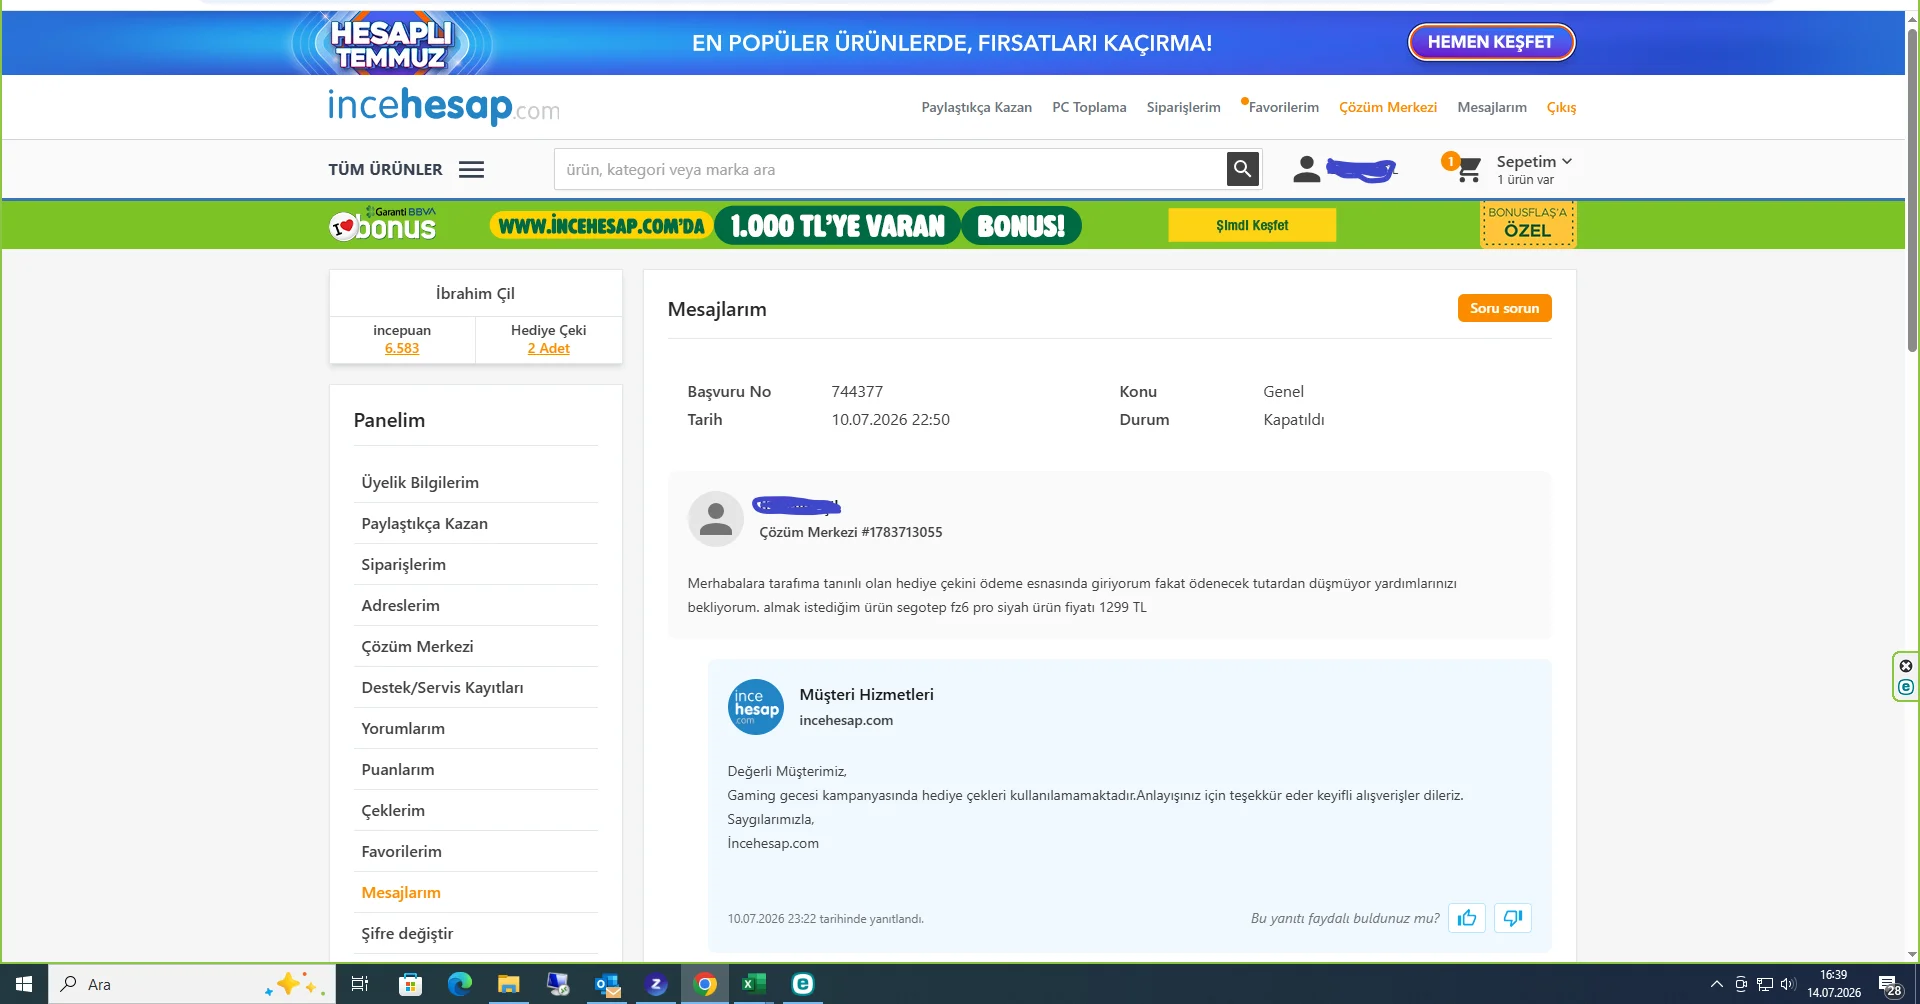Click the thumbs down not helpful icon

(1513, 918)
